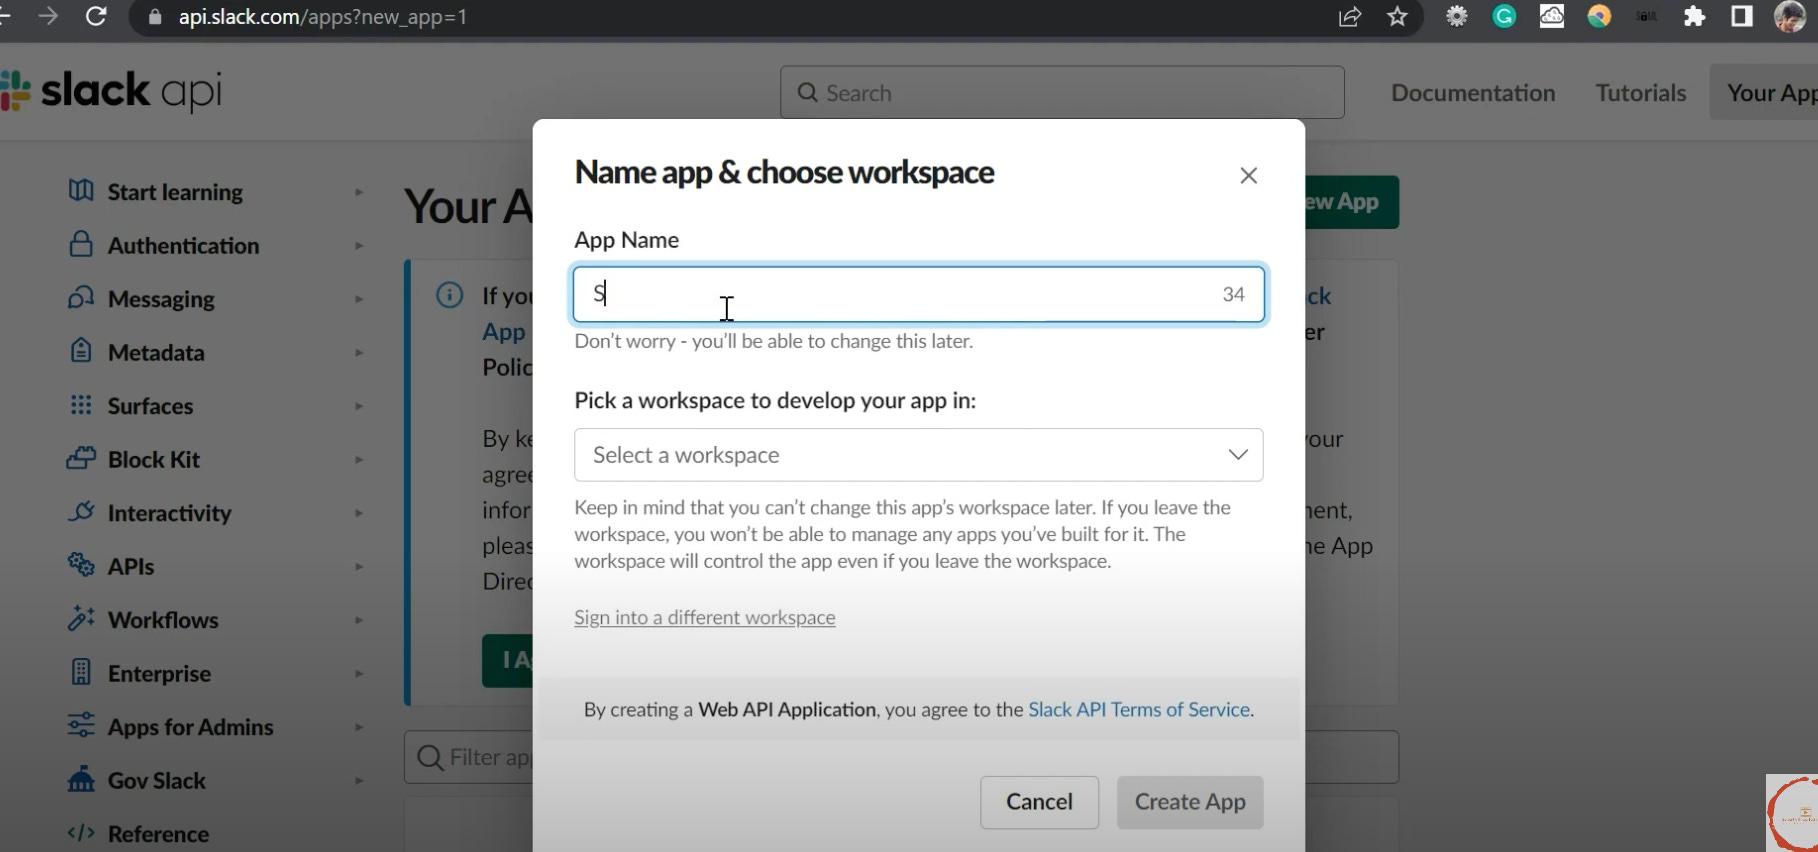Click the Cancel button
The width and height of the screenshot is (1818, 852).
pos(1039,802)
